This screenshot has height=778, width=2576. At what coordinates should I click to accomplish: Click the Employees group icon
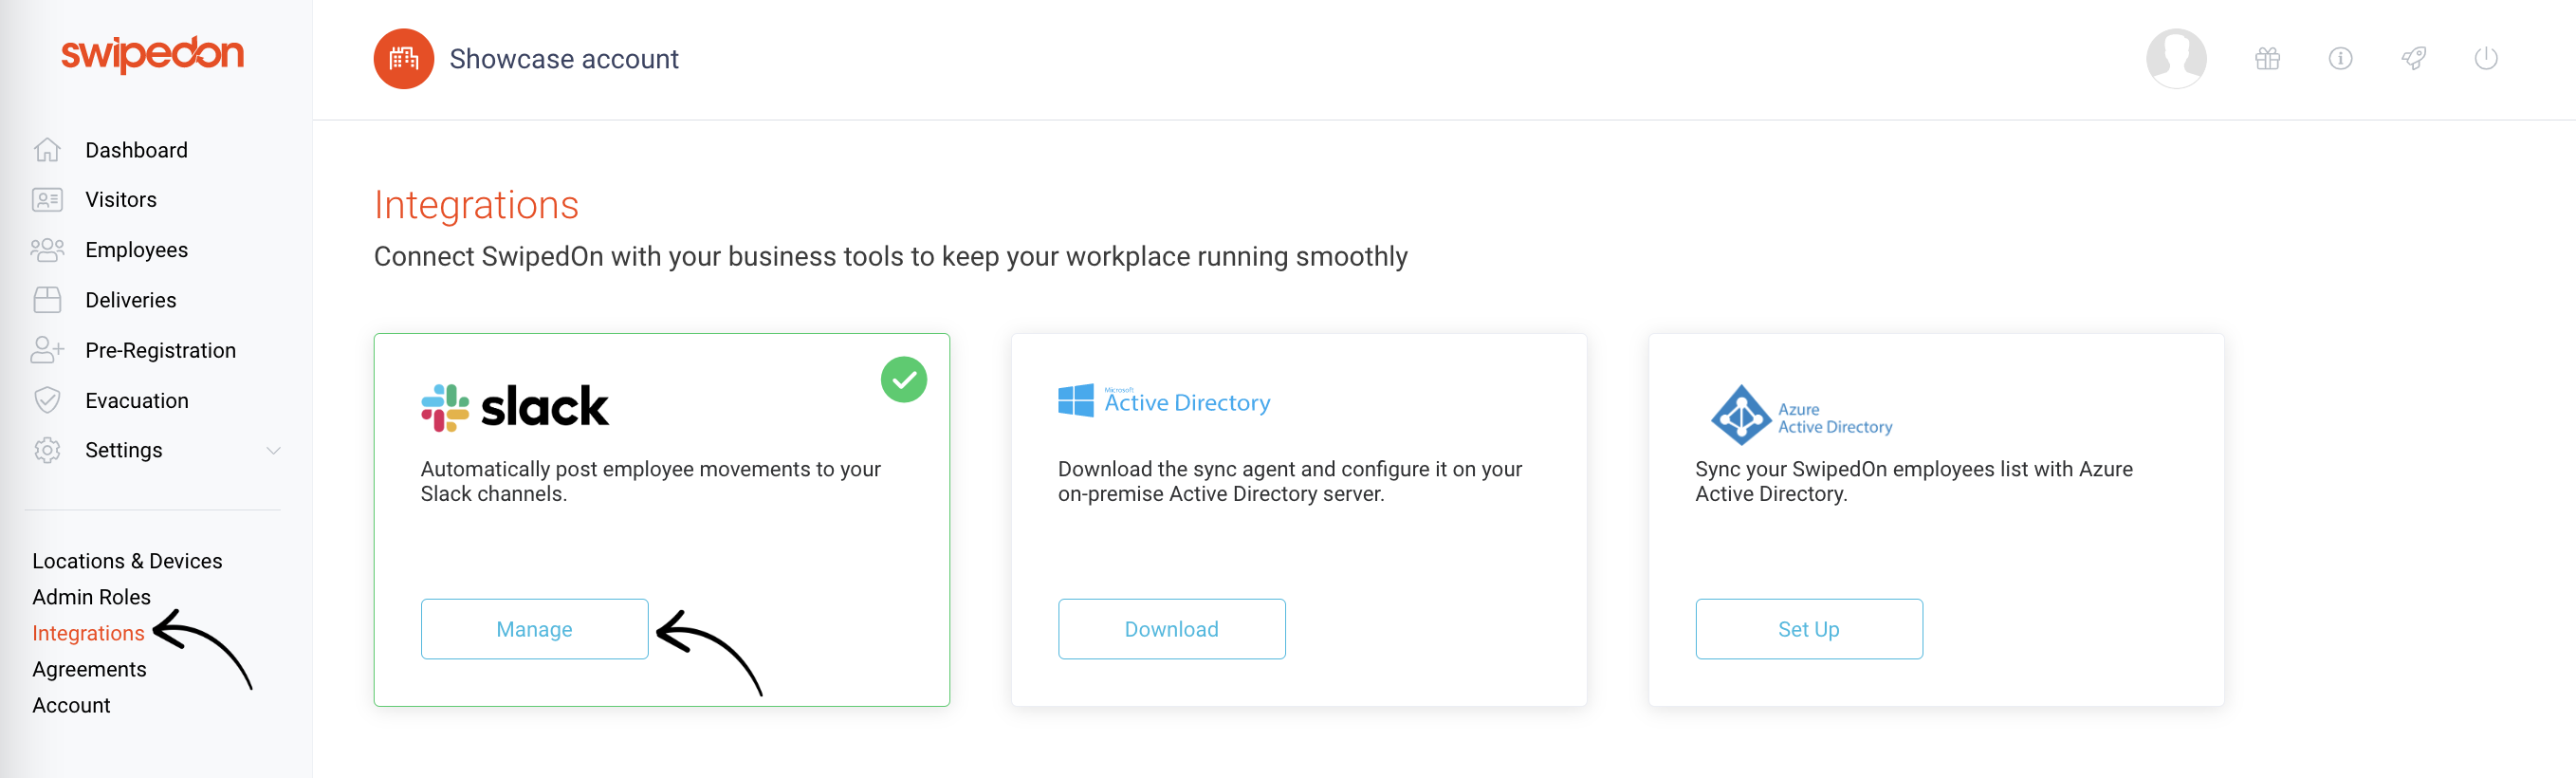click(x=47, y=250)
